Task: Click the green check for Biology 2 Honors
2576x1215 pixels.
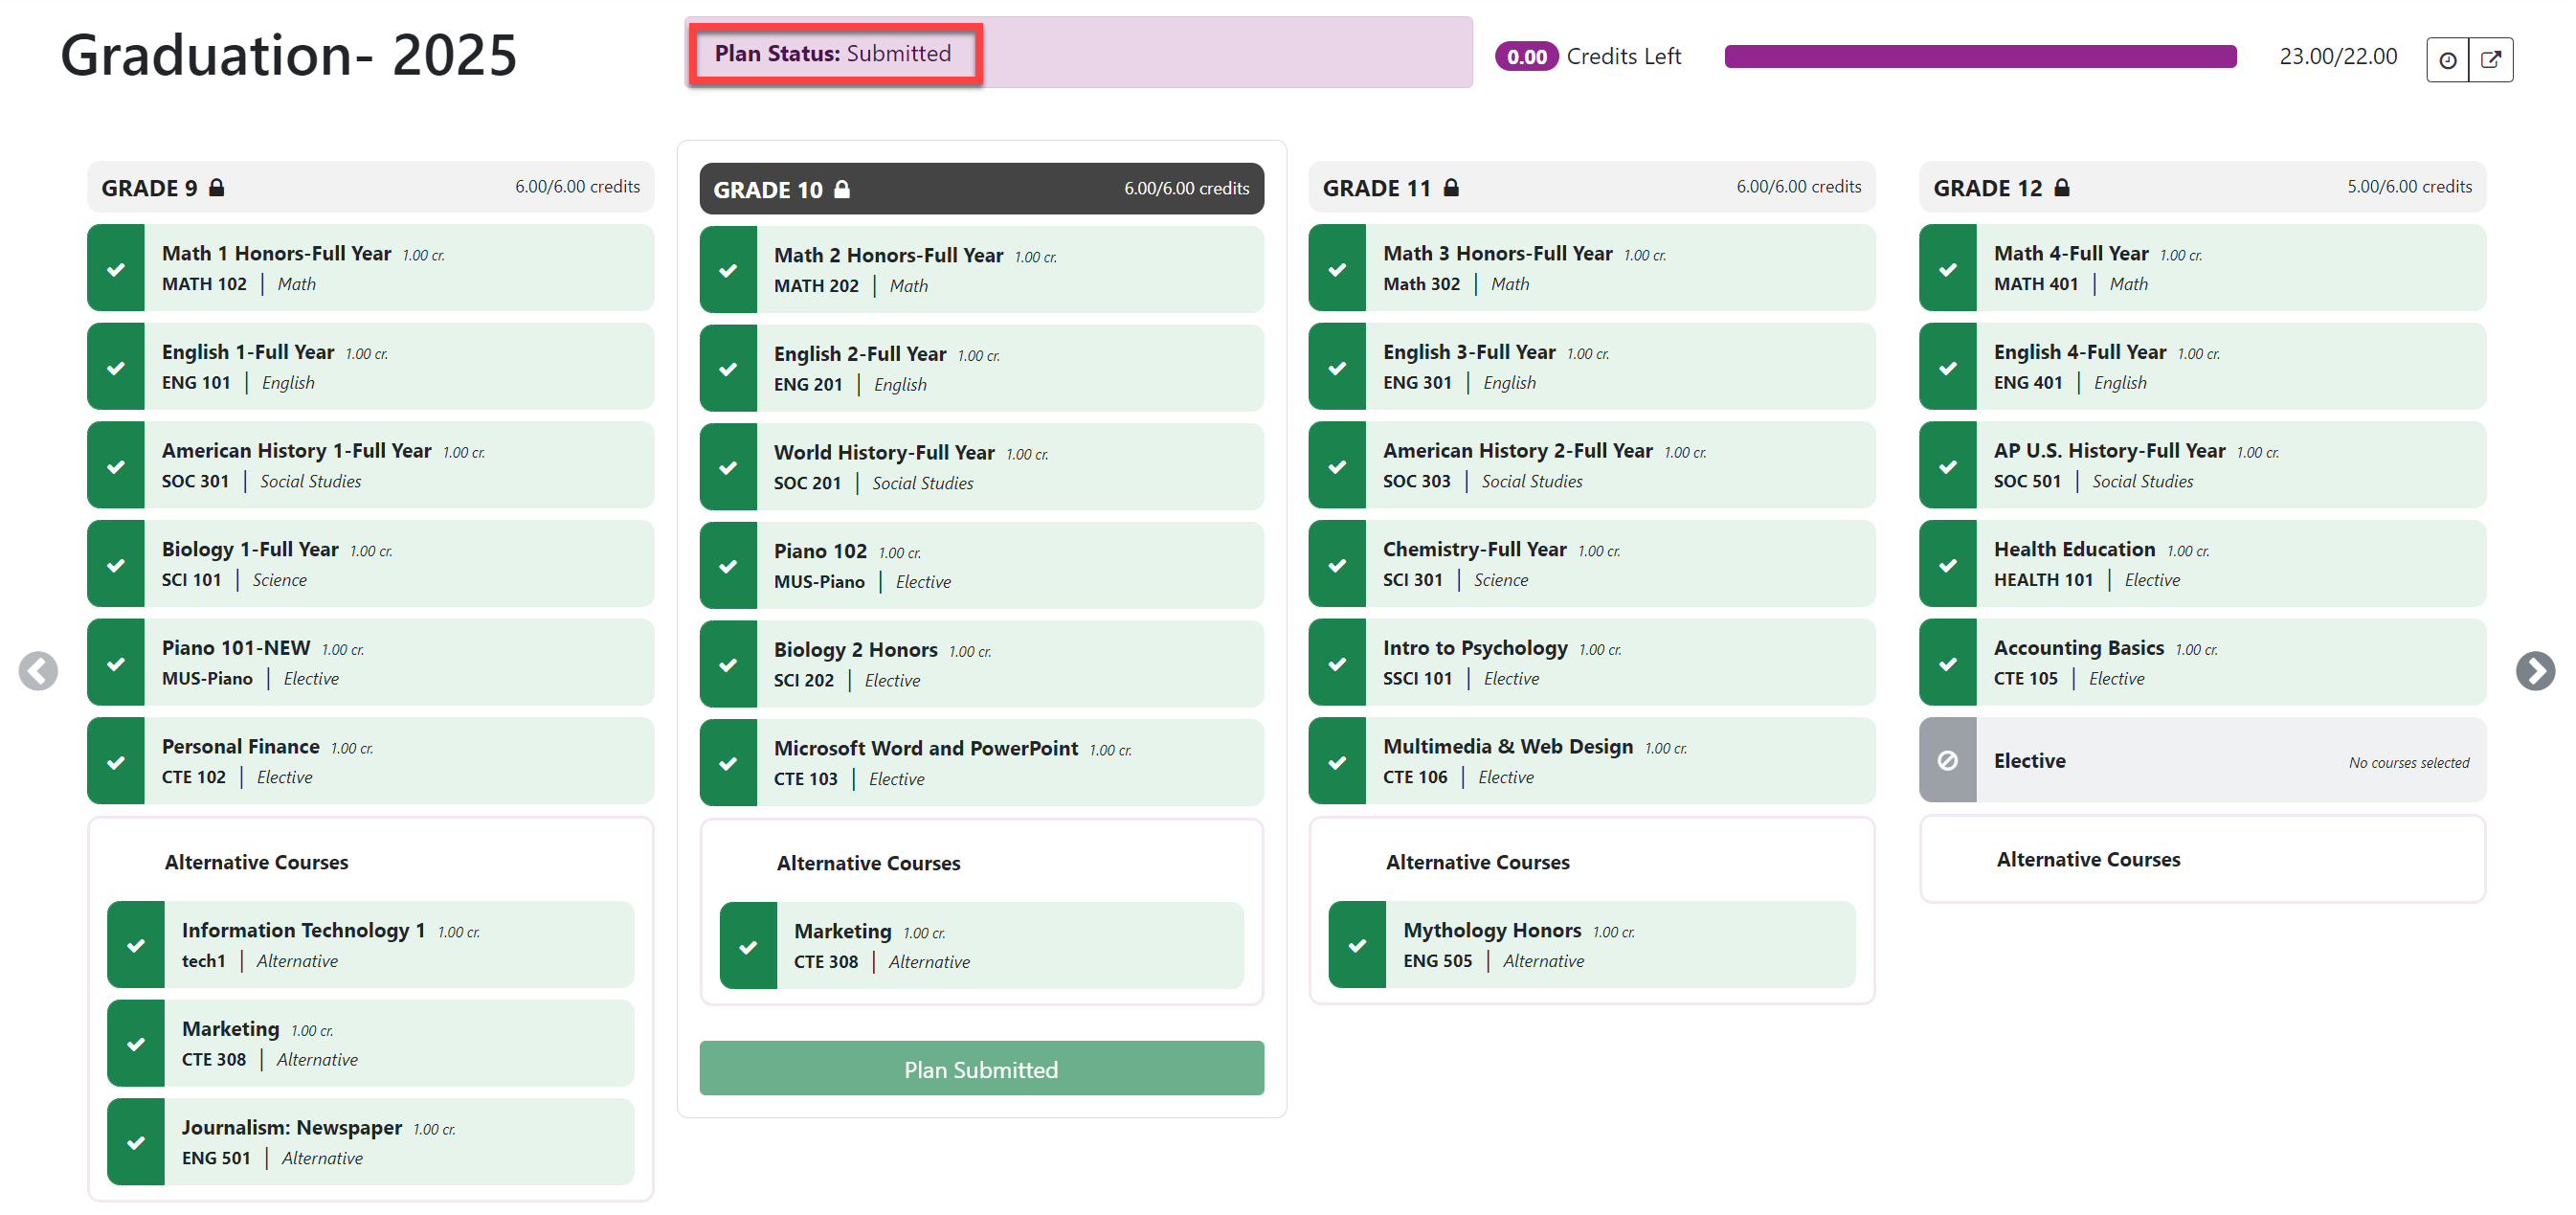Action: [728, 665]
